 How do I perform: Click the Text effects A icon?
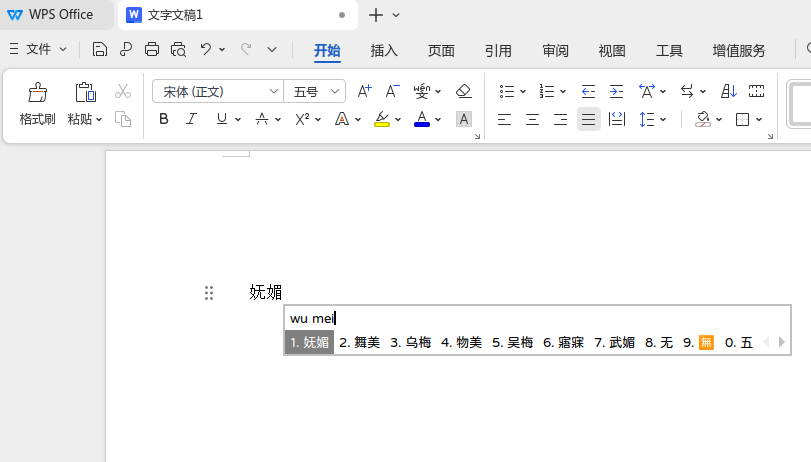[x=342, y=120]
